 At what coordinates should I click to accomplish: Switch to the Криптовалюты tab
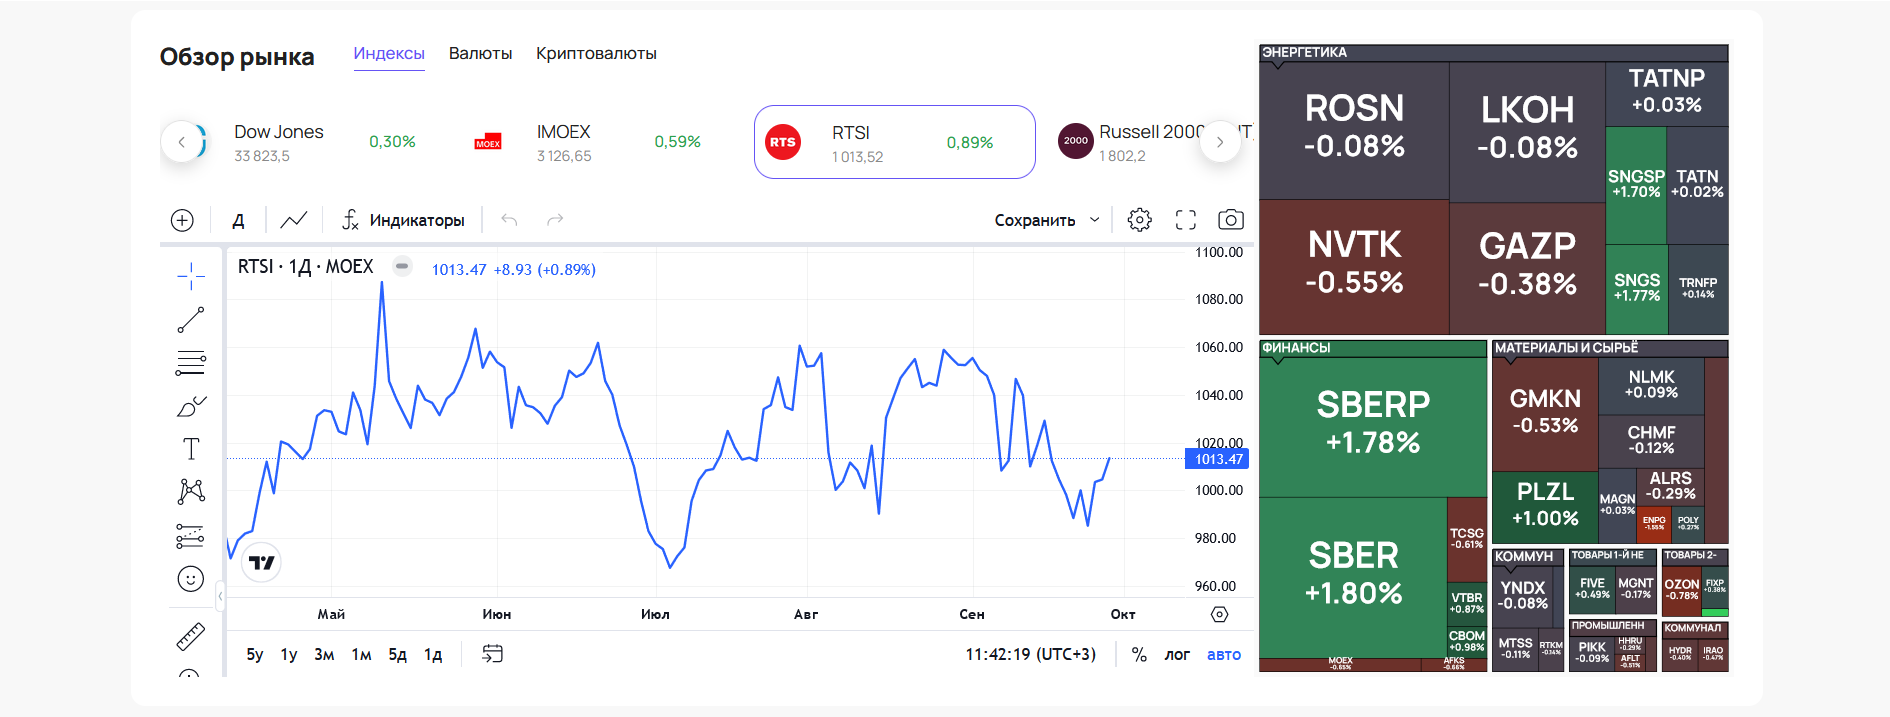tap(596, 54)
